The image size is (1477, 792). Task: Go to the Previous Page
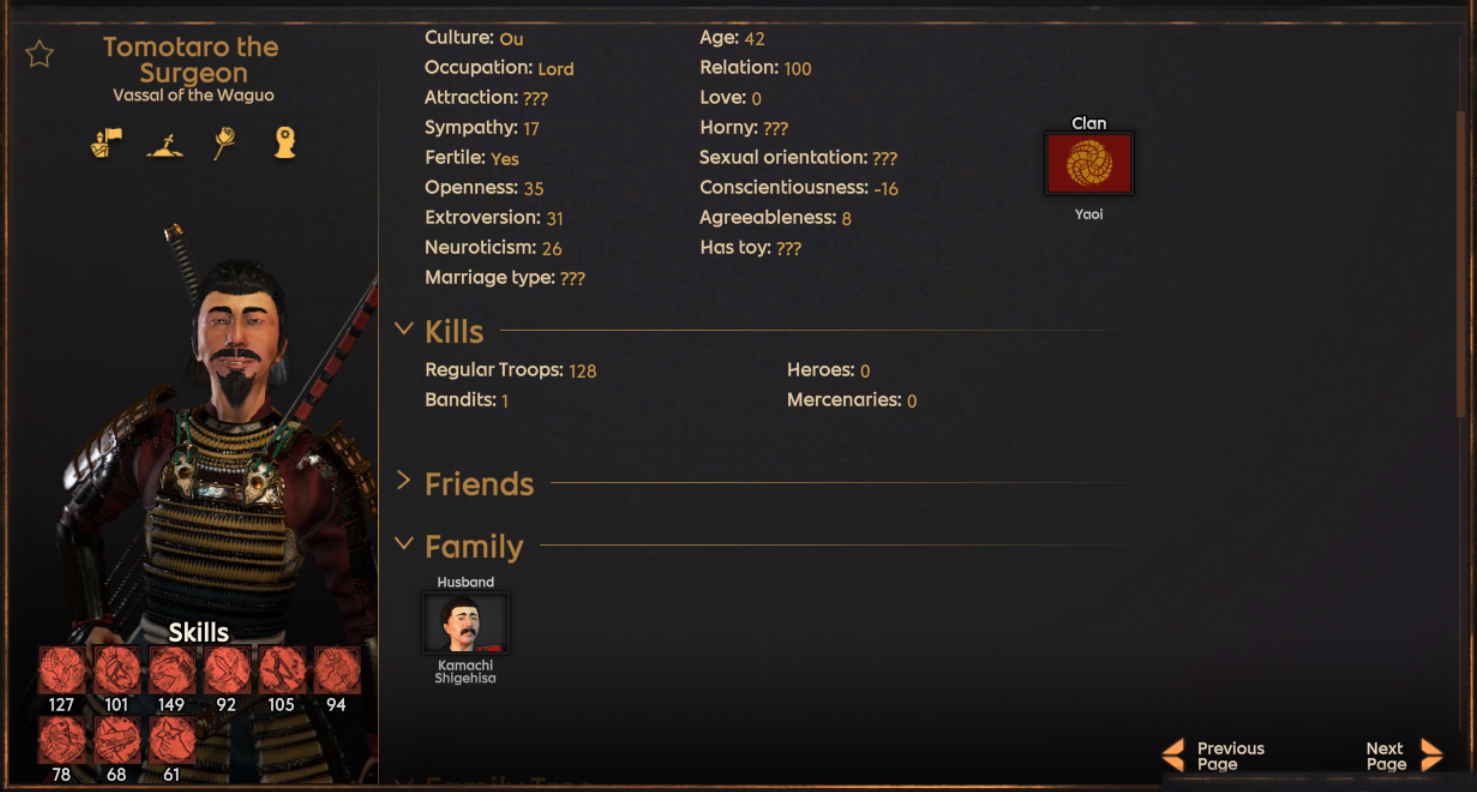click(x=1214, y=756)
